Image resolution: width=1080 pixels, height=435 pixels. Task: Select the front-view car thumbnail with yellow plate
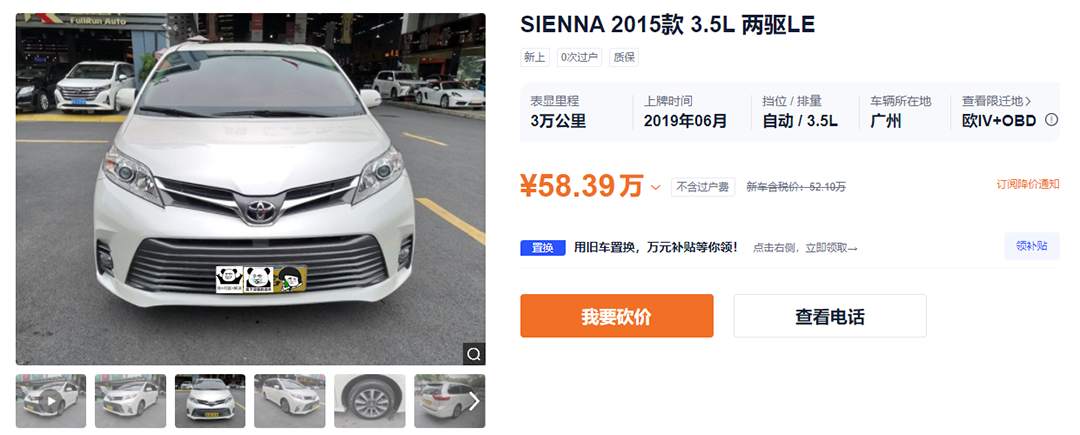[x=210, y=401]
